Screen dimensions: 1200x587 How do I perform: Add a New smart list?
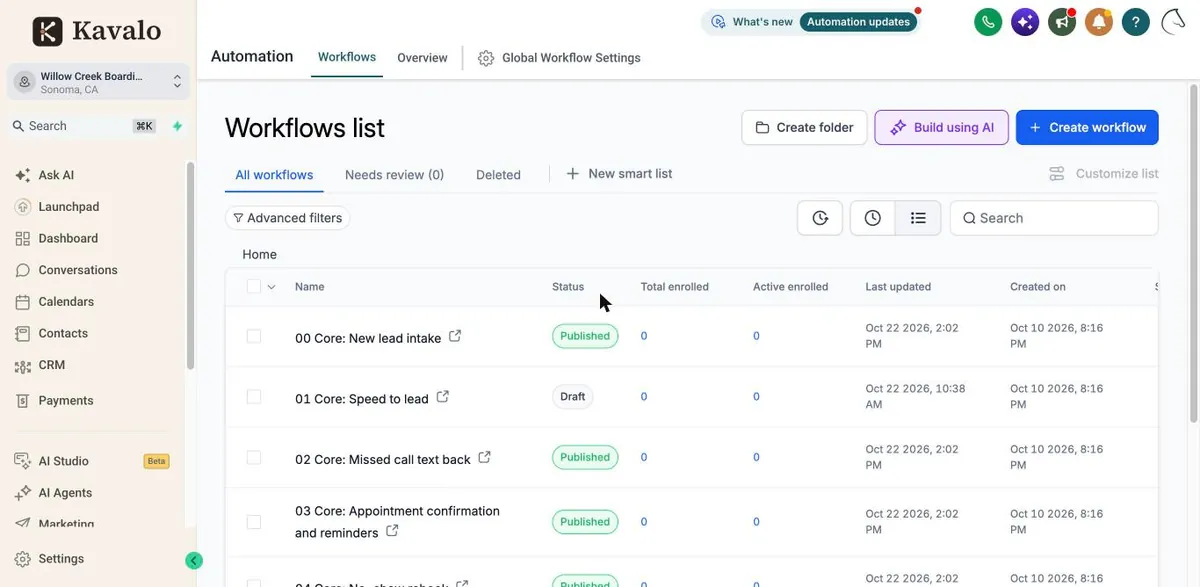click(x=619, y=174)
